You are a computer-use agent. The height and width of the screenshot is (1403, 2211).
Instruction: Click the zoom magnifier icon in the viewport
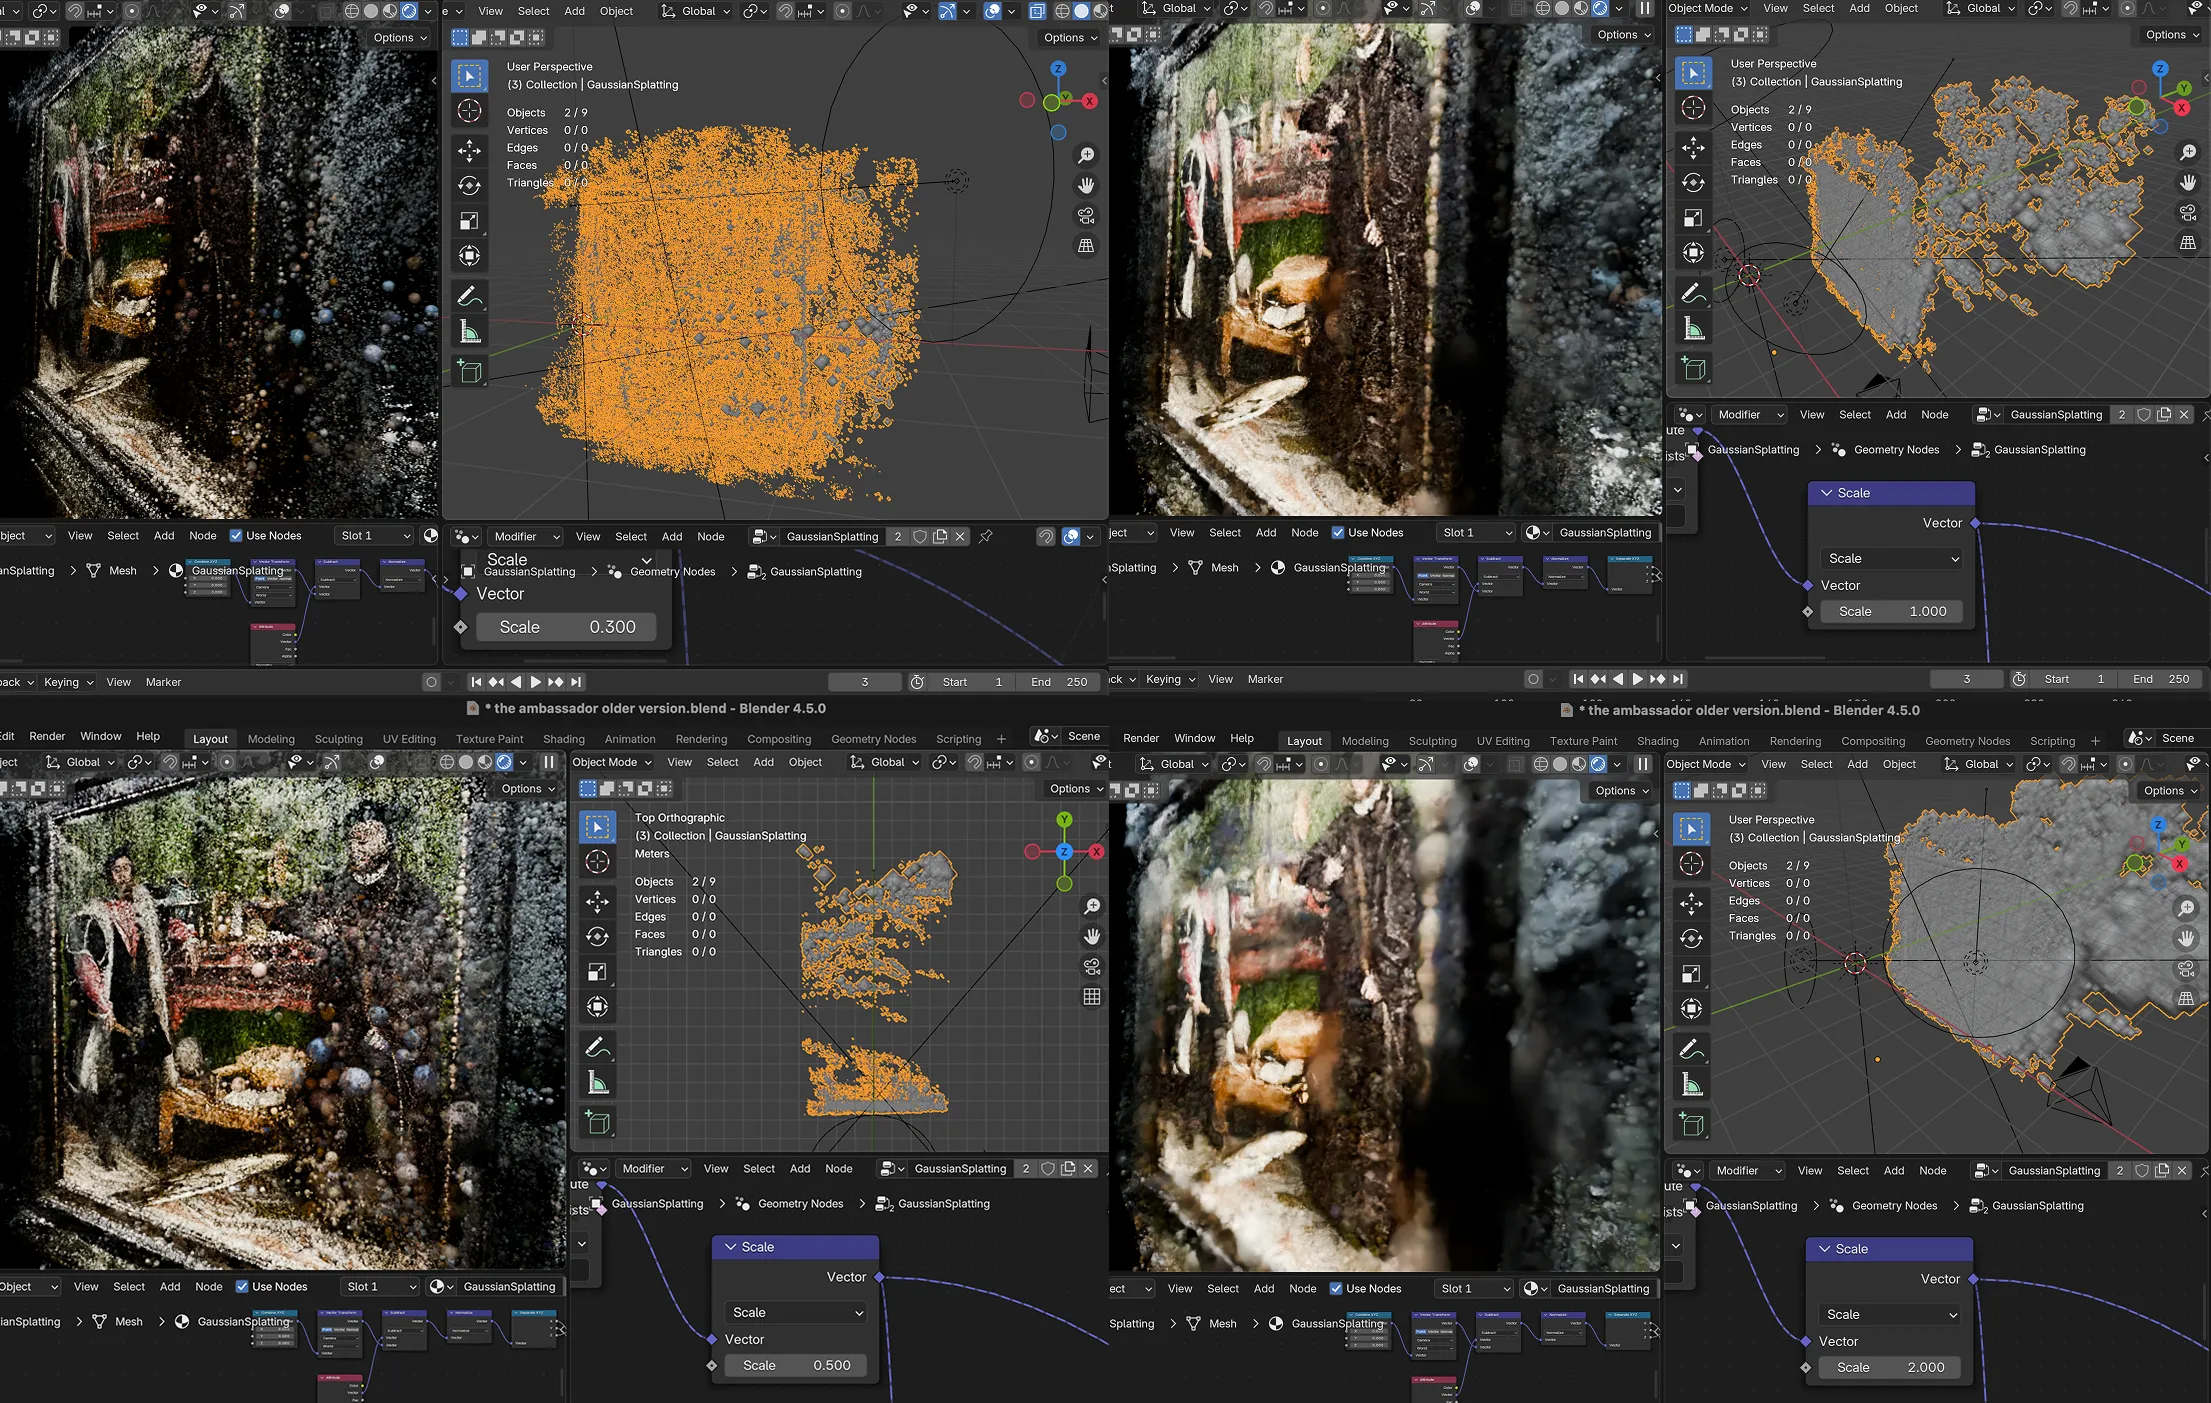click(x=1086, y=154)
